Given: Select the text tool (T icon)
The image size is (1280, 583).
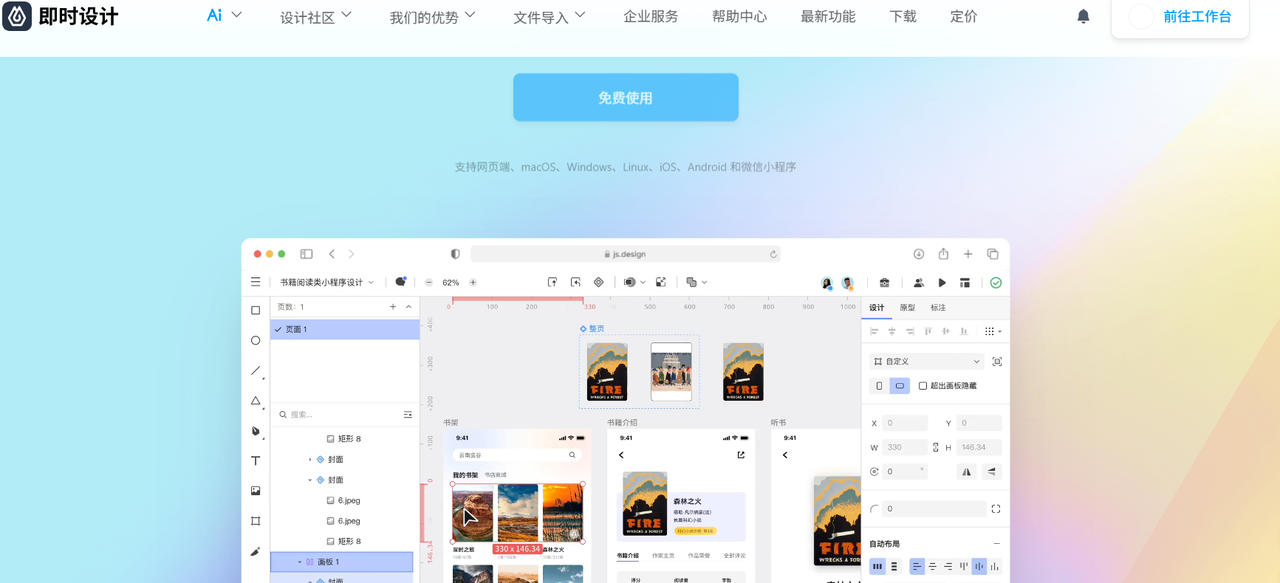Looking at the screenshot, I should (255, 461).
